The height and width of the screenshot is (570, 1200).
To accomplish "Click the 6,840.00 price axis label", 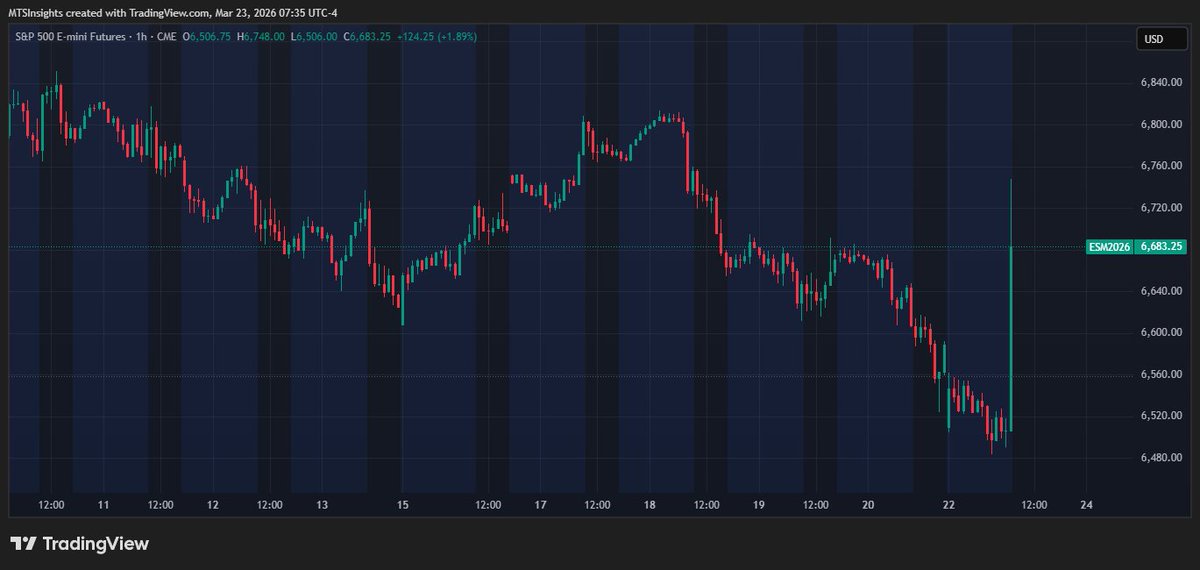I will coord(1161,83).
